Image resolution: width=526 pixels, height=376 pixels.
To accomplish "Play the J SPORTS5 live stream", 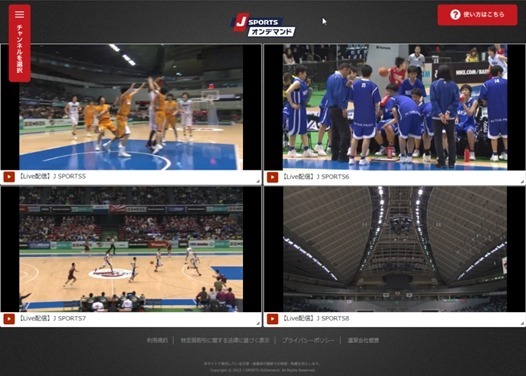I will tap(9, 176).
